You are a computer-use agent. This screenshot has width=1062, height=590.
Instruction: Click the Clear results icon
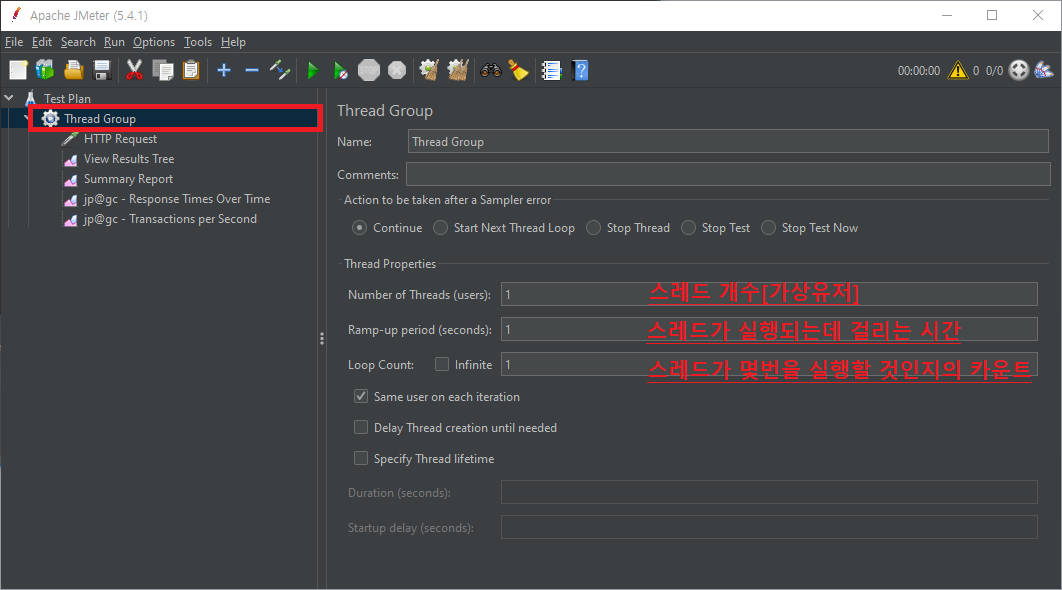coord(429,70)
